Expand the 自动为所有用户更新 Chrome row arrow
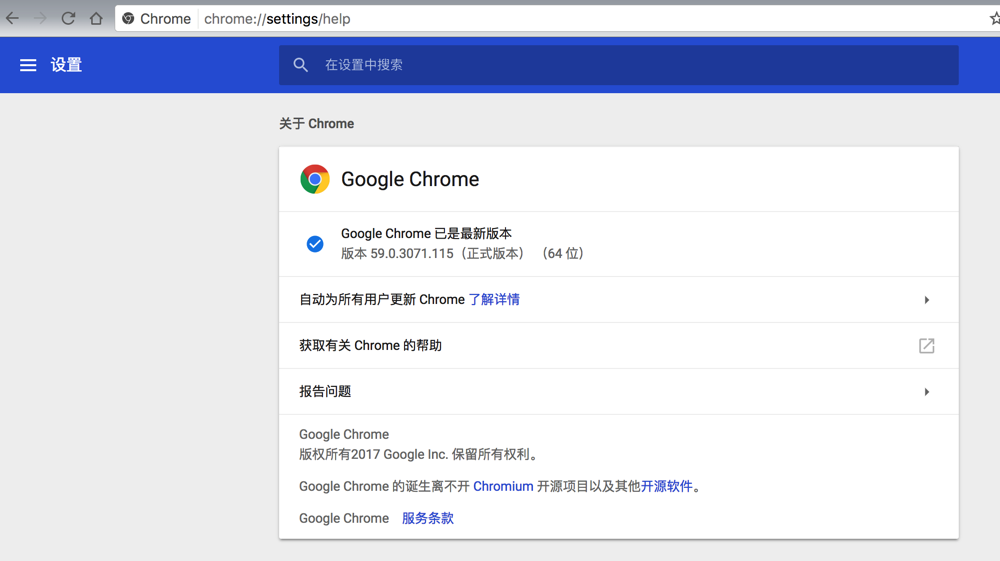 (x=927, y=300)
